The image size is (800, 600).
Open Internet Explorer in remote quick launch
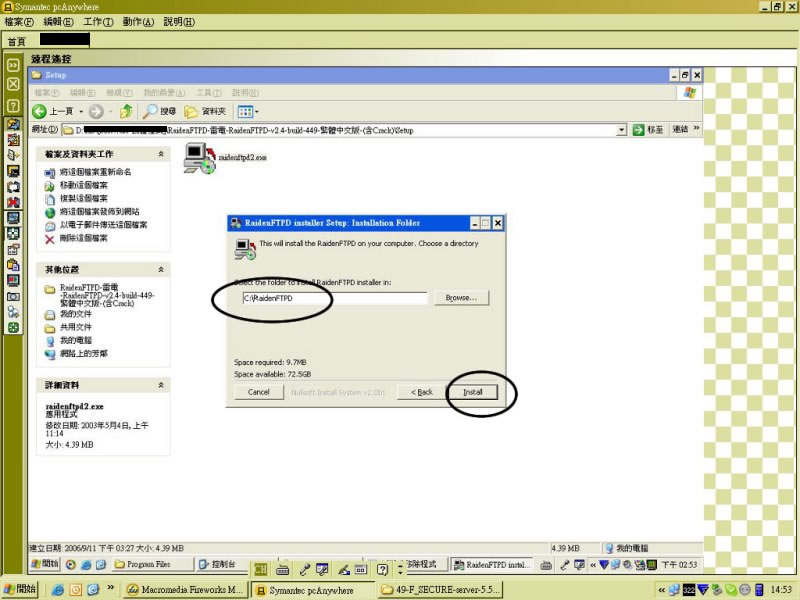pos(86,564)
